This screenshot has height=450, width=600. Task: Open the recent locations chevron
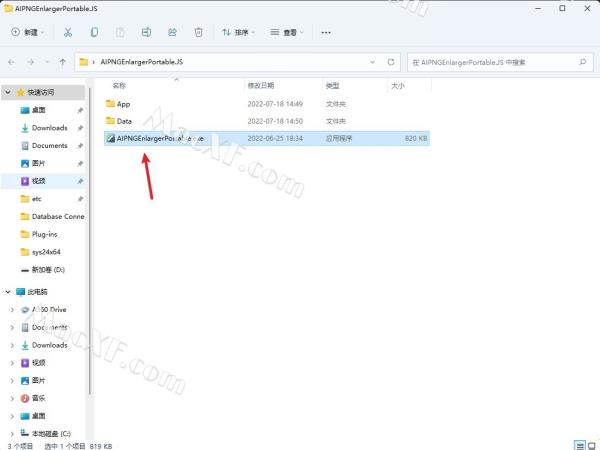point(47,62)
